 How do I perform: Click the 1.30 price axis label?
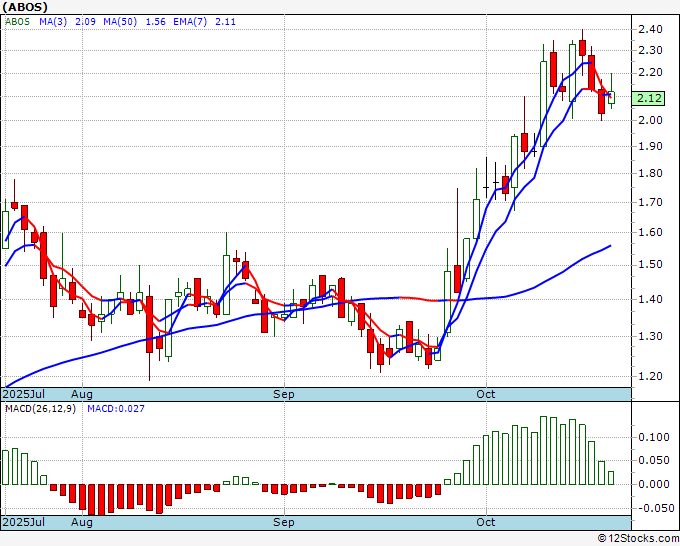[650, 336]
